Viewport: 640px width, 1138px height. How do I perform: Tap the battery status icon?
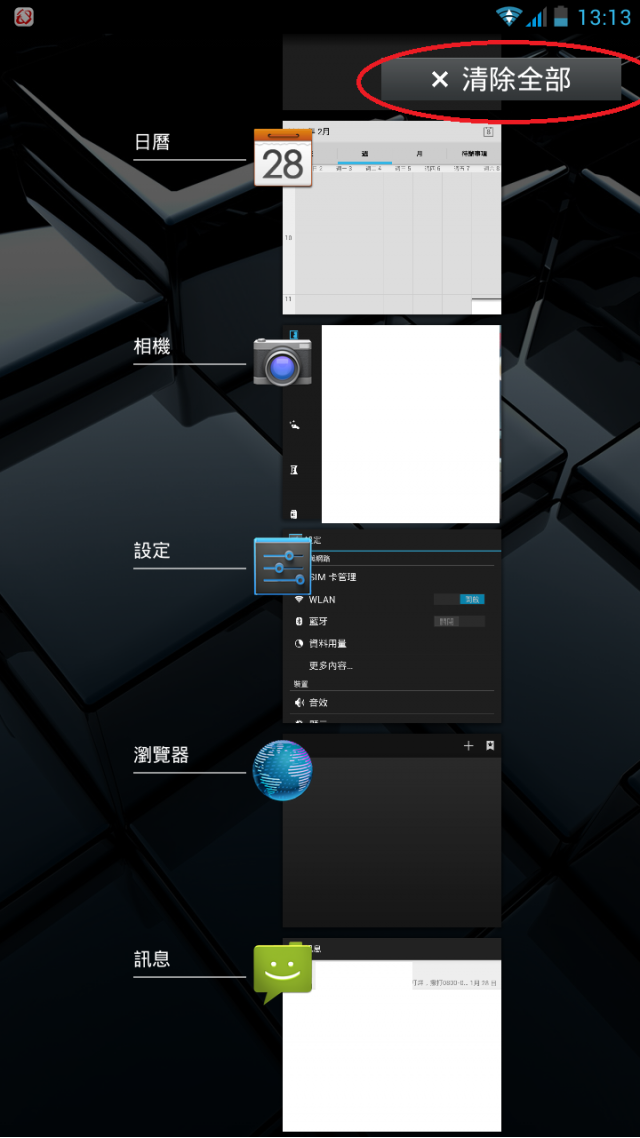560,16
